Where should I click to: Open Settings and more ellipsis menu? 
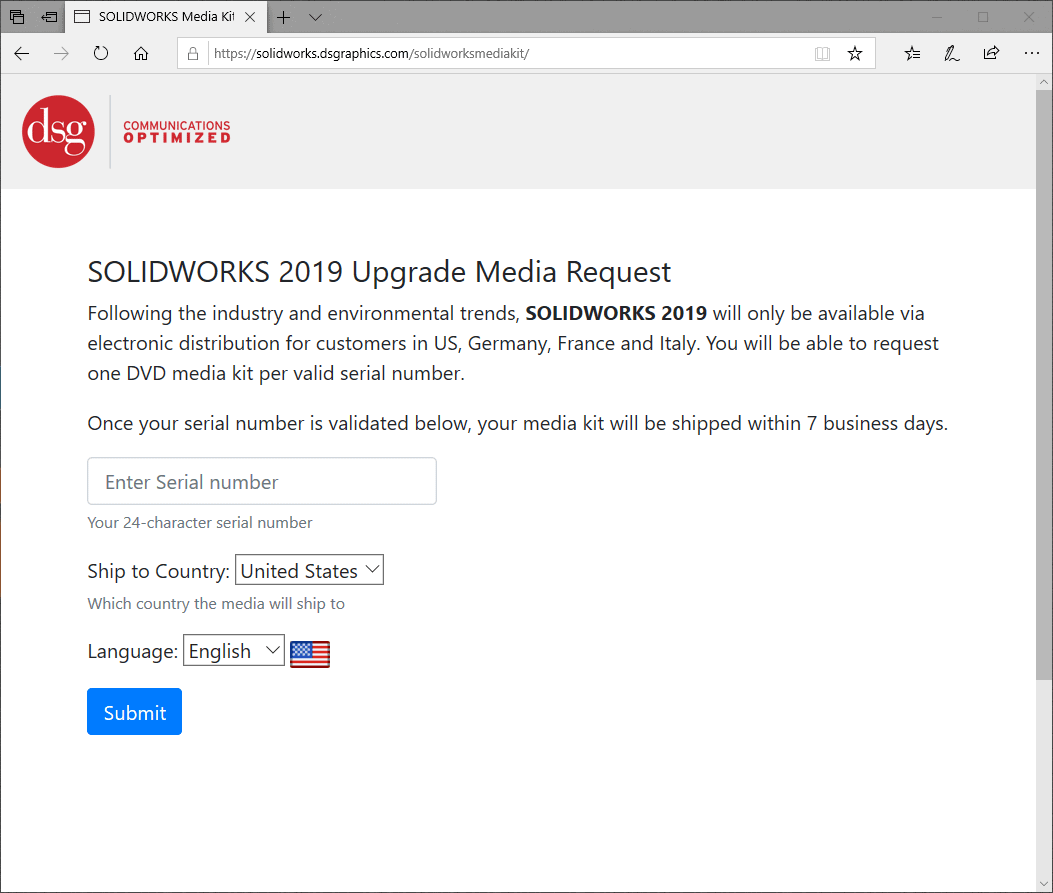(1032, 54)
